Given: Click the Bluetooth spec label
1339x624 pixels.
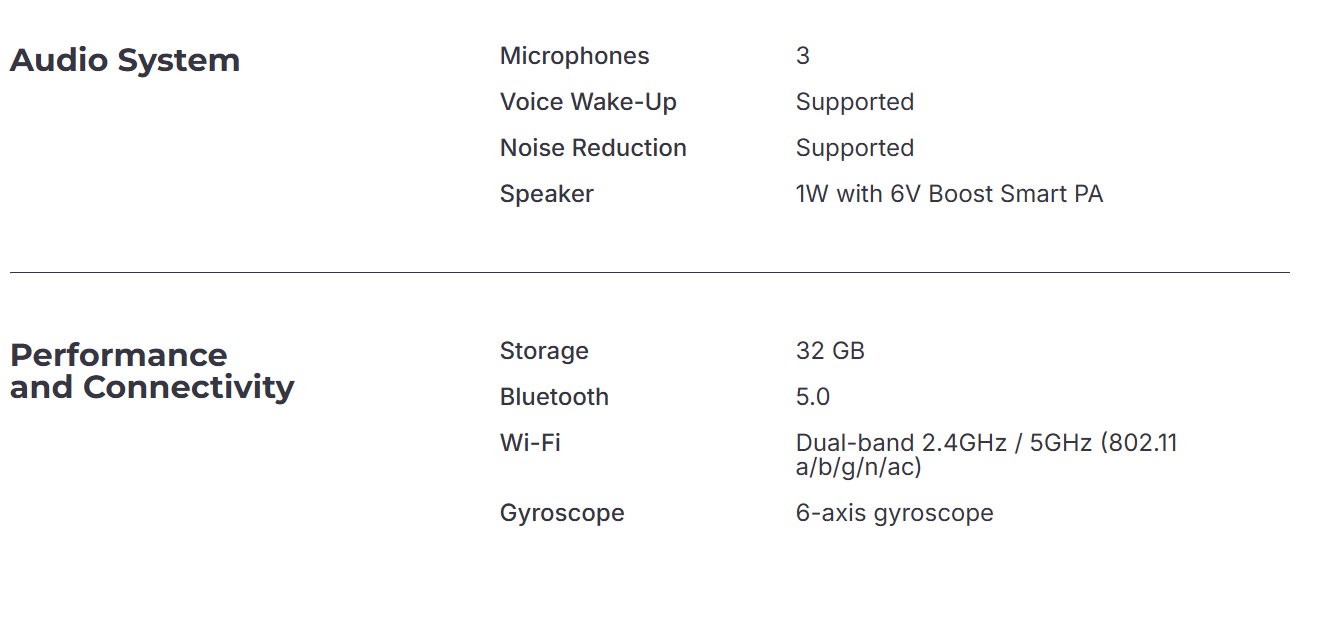Looking at the screenshot, I should click(x=554, y=397).
